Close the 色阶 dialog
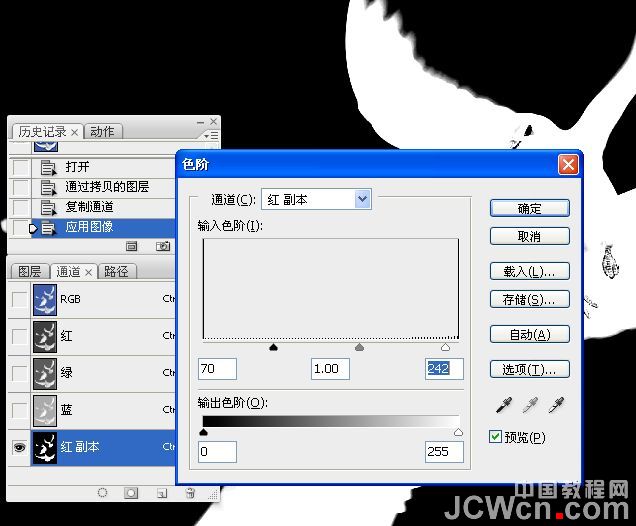This screenshot has width=636, height=526. point(568,165)
